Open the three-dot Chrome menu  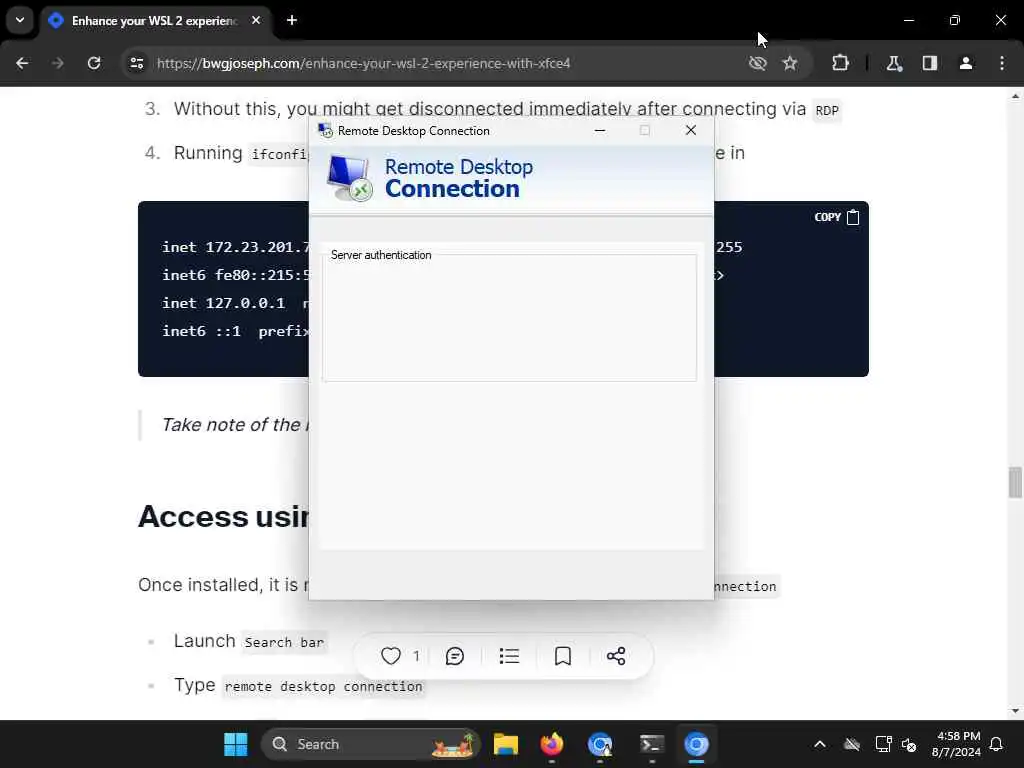pyautogui.click(x=1002, y=63)
